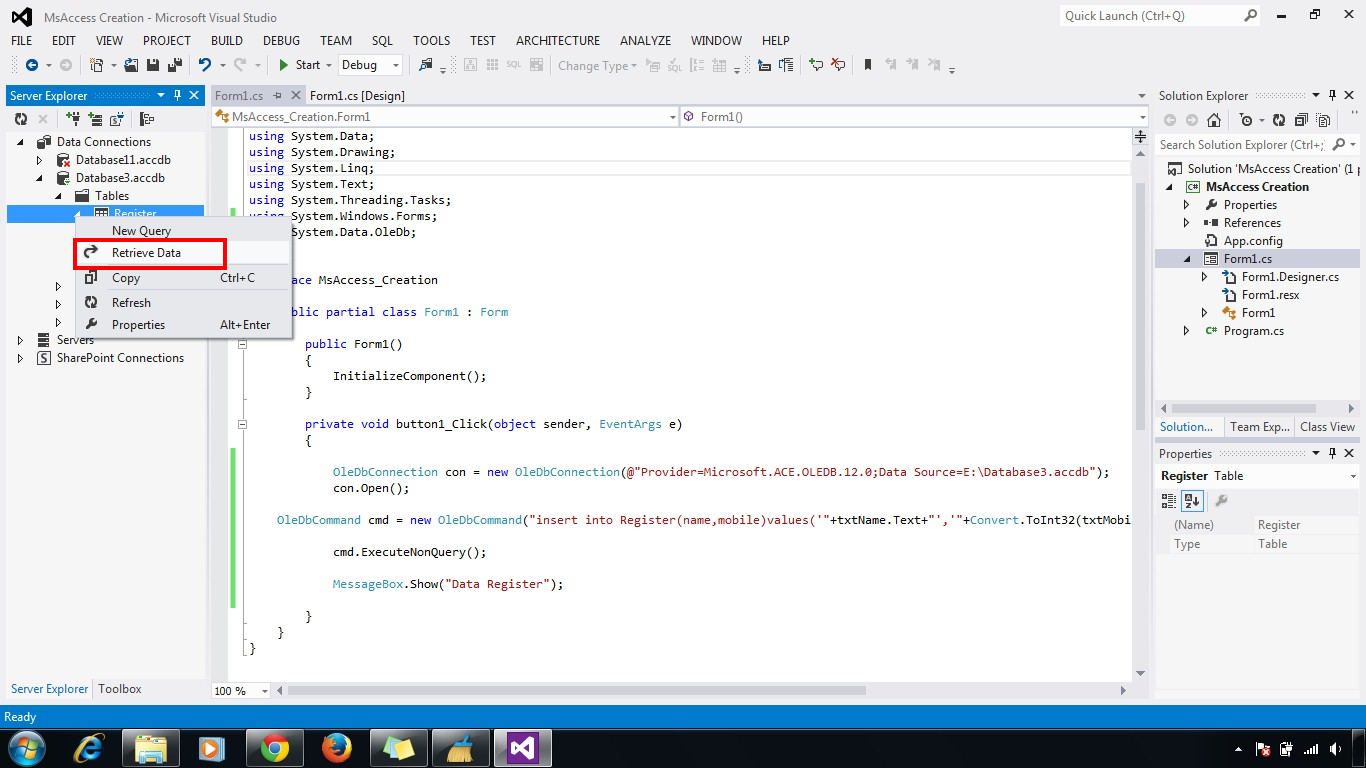
Task: Save the current file with the floppy icon
Action: [x=153, y=65]
